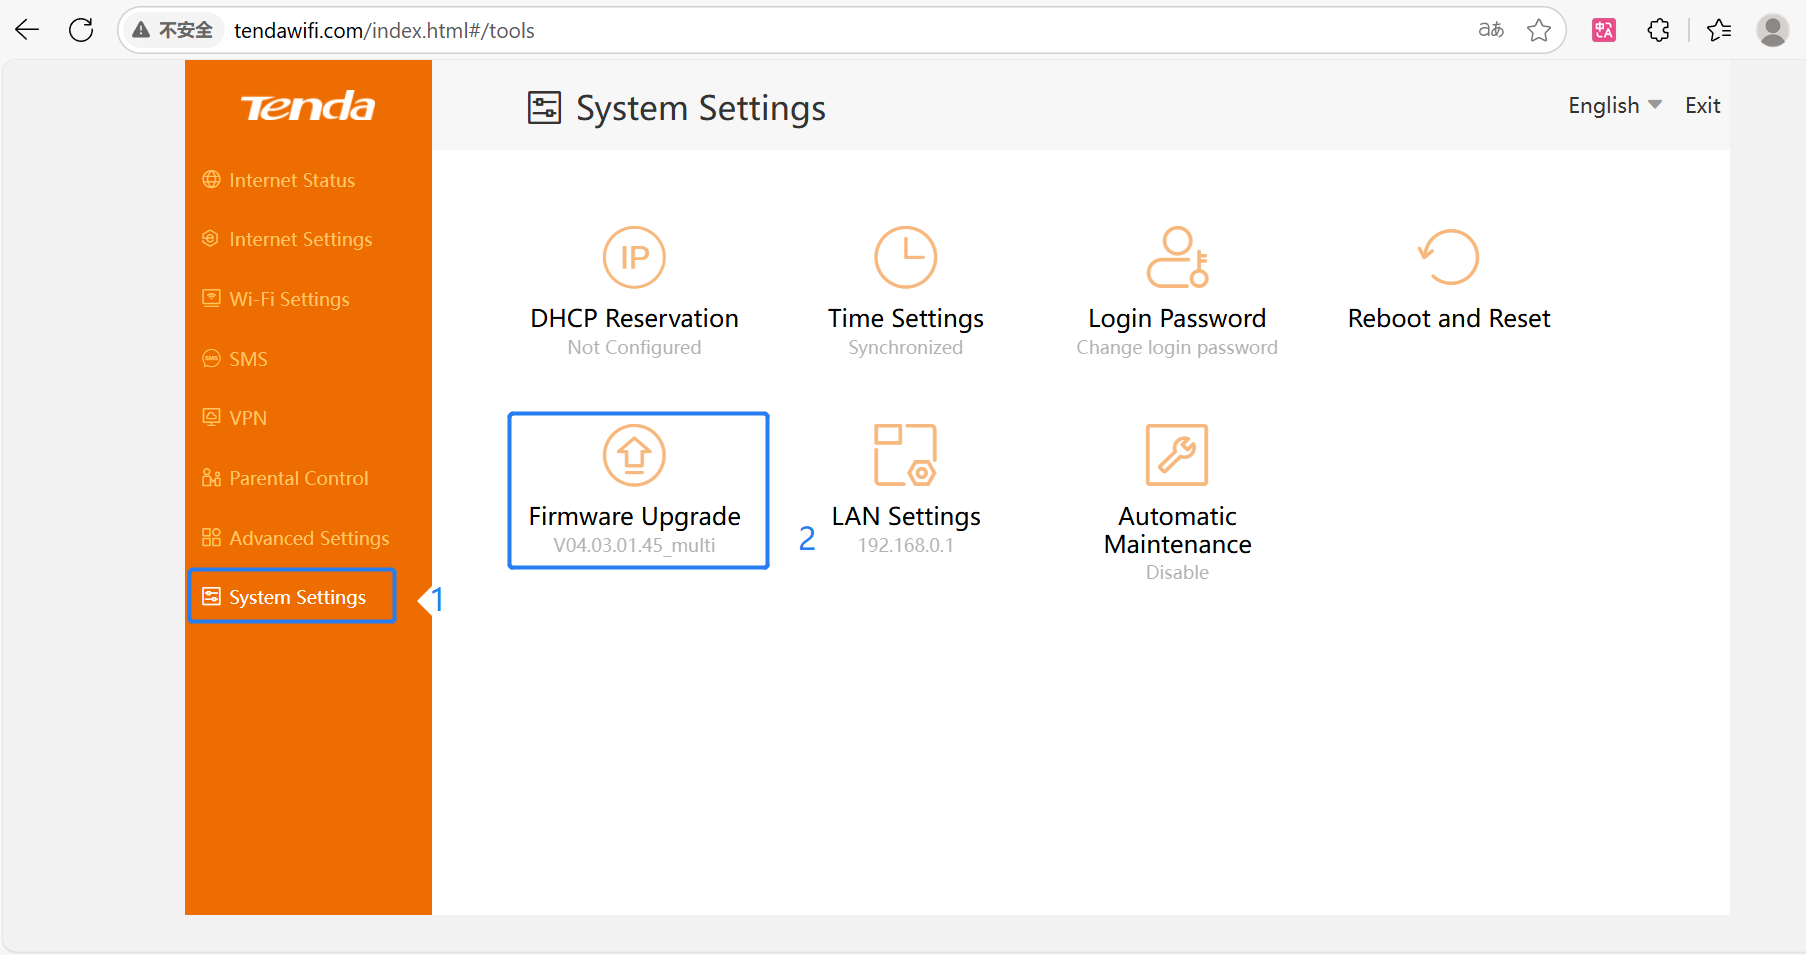
Task: Click the browser address bar
Action: [x=800, y=31]
